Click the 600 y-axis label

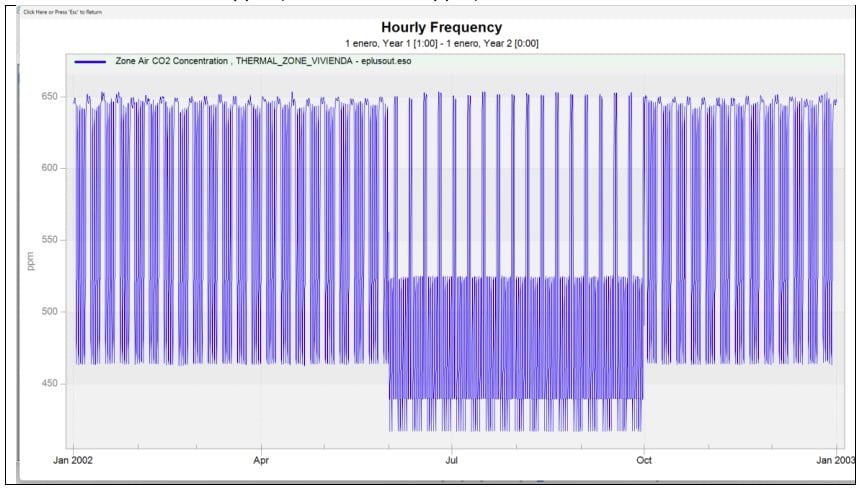coord(49,168)
